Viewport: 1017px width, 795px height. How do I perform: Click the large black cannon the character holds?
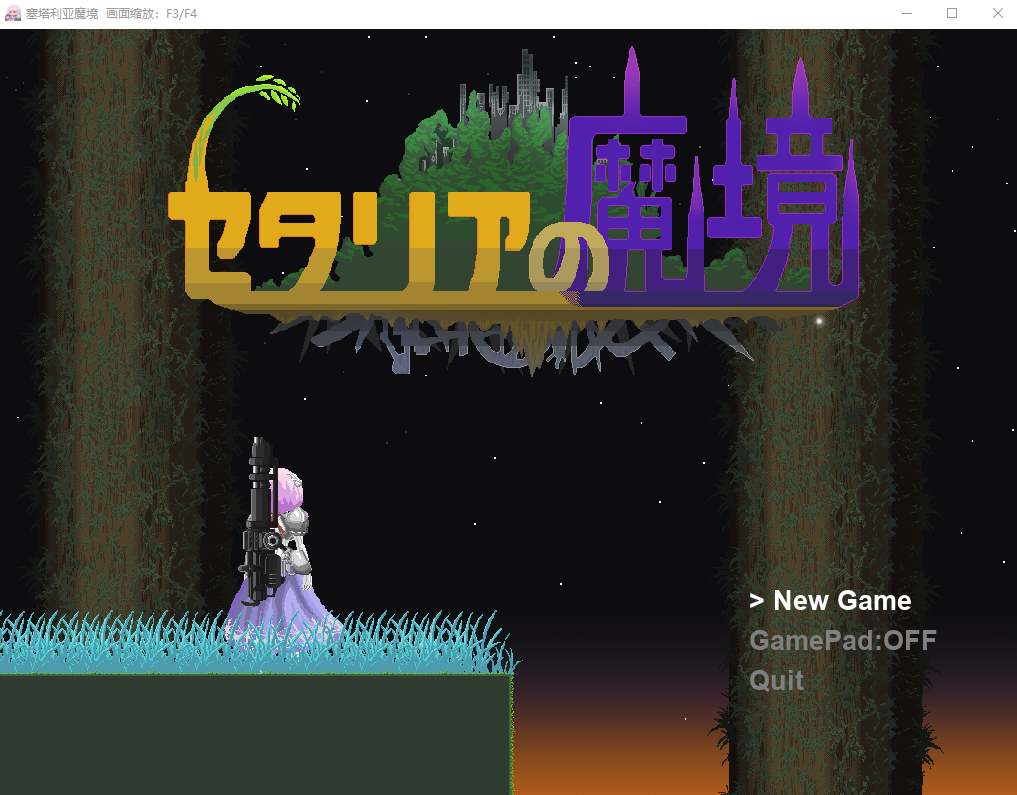(261, 520)
